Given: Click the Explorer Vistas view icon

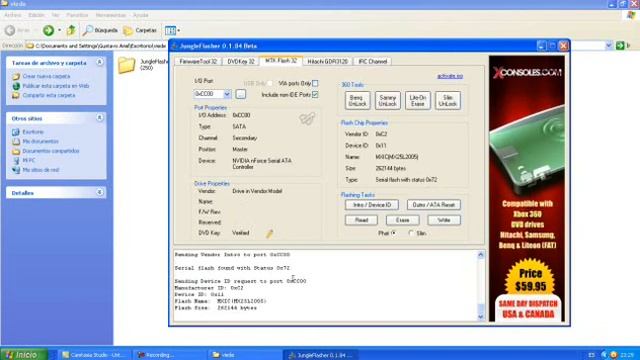Looking at the screenshot, I should 170,30.
